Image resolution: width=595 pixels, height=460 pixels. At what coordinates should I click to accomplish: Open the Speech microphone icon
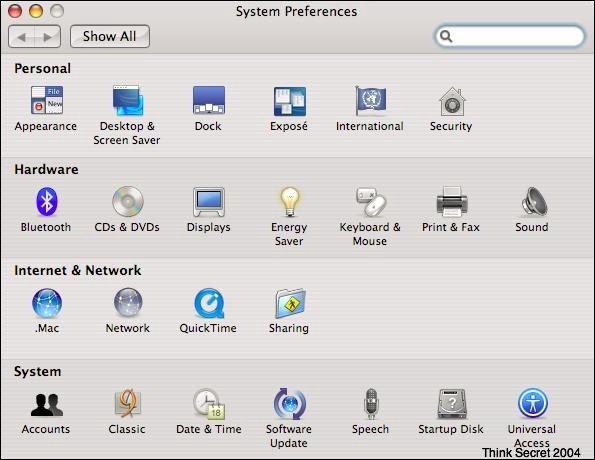370,404
